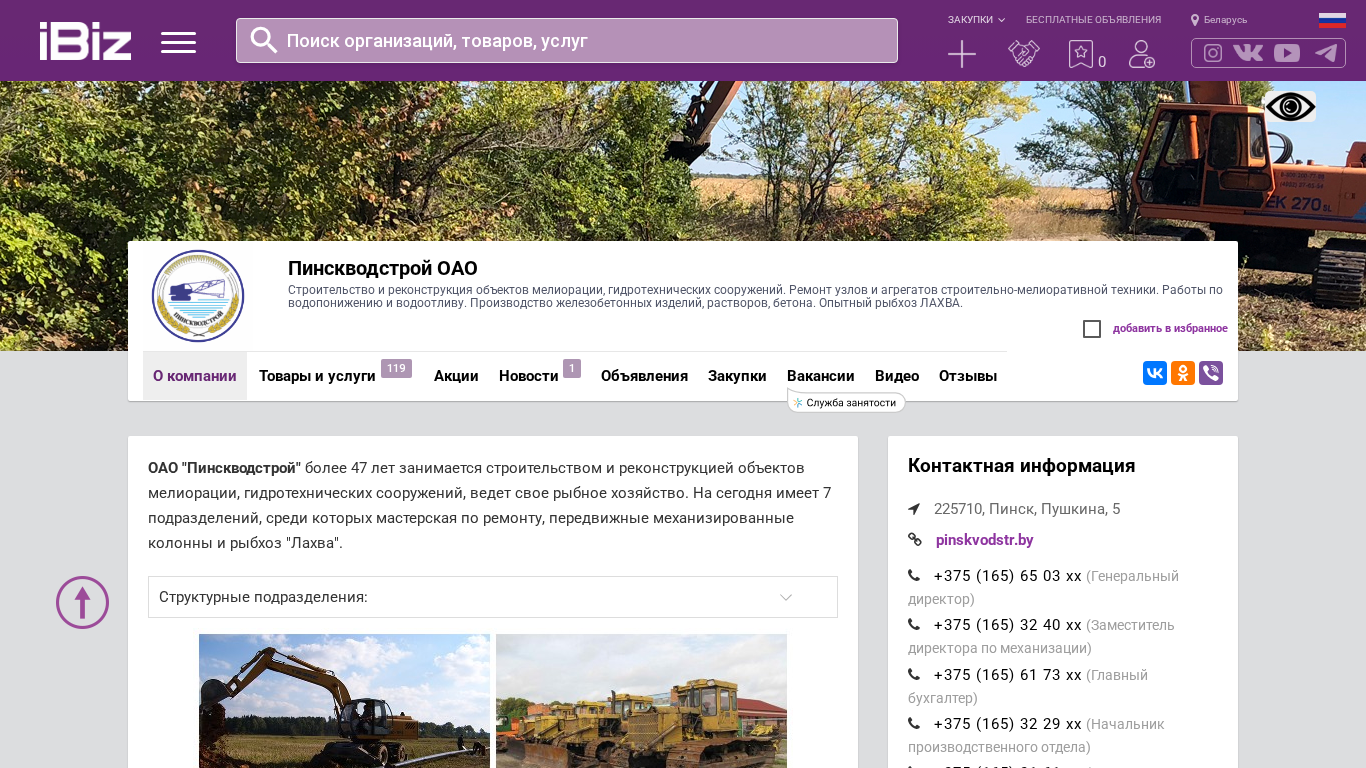The image size is (1366, 768).
Task: Click the plus add icon in header
Action: 961,54
